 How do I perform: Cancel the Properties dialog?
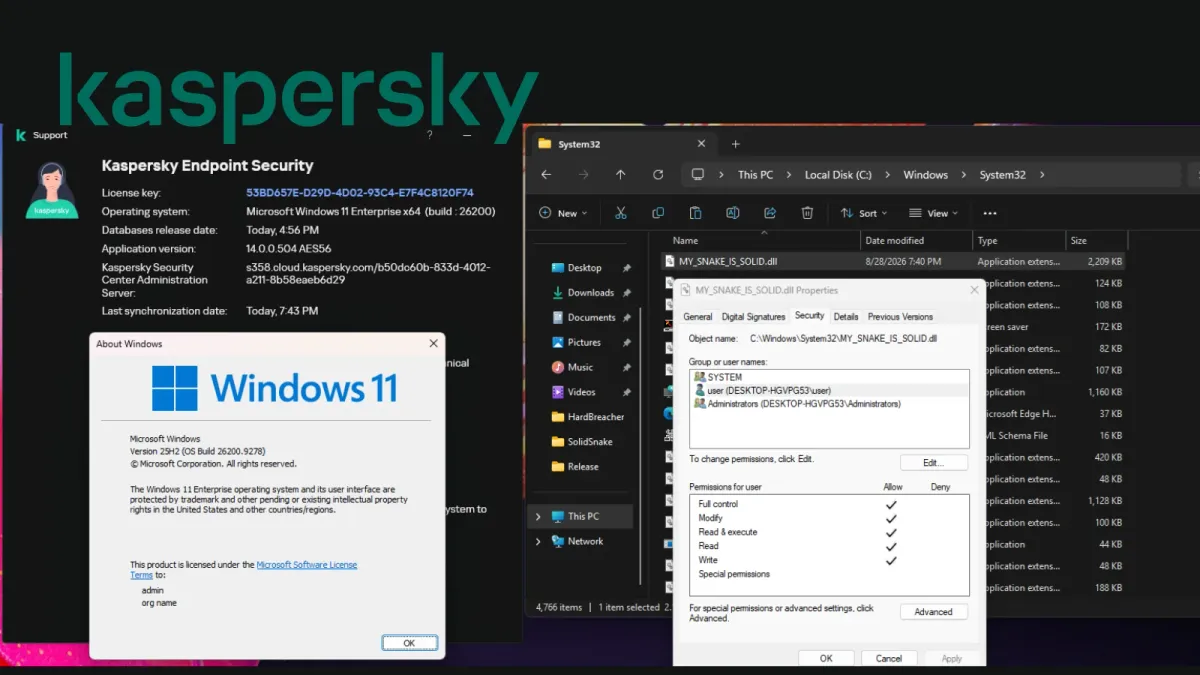coord(889,658)
